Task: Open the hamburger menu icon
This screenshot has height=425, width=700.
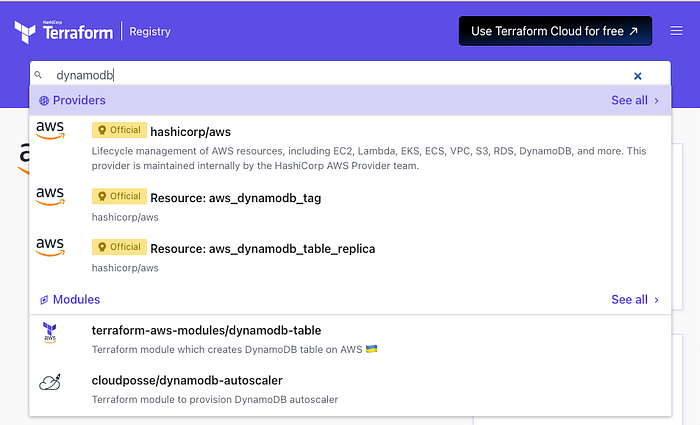Action: (676, 31)
